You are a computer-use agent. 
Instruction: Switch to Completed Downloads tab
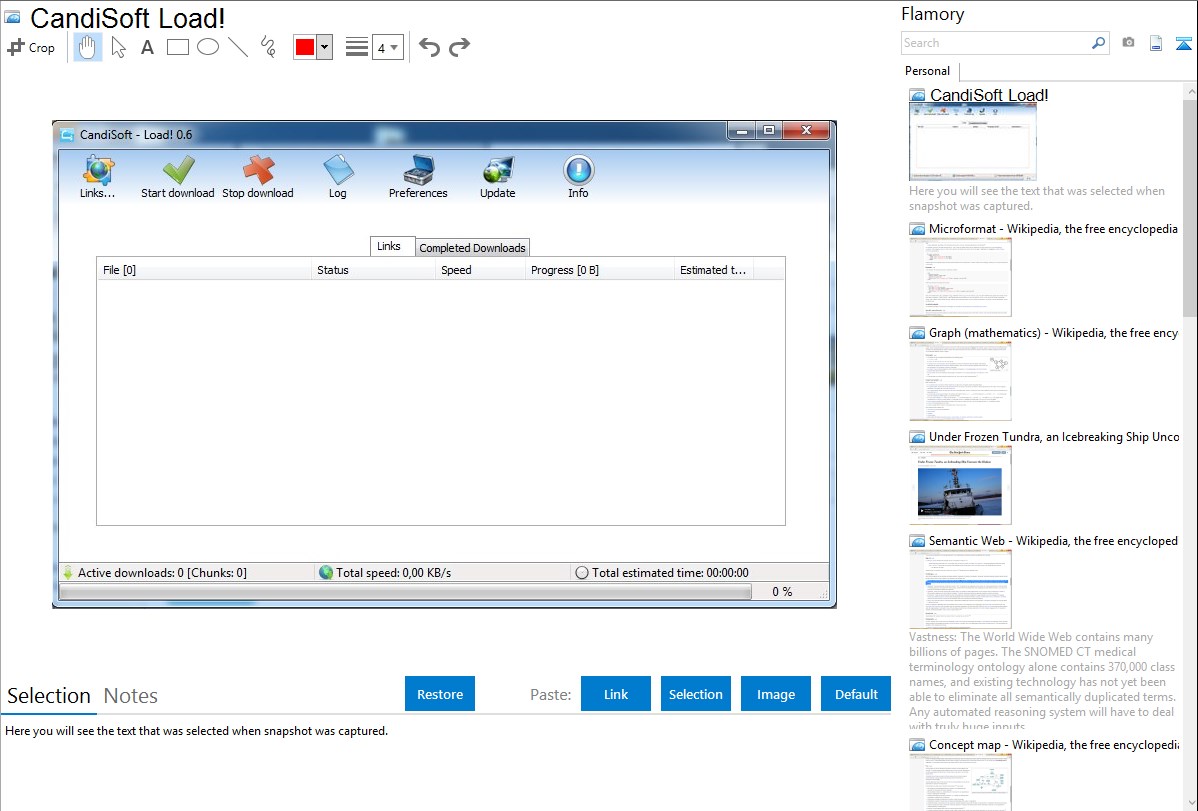[472, 248]
